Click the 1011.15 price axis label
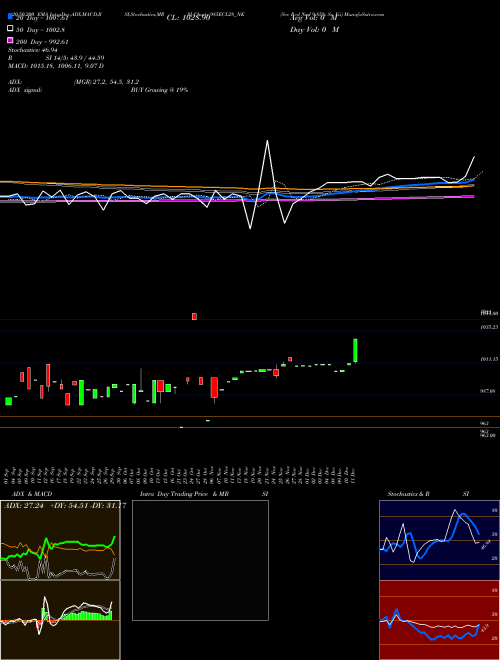 (489, 359)
